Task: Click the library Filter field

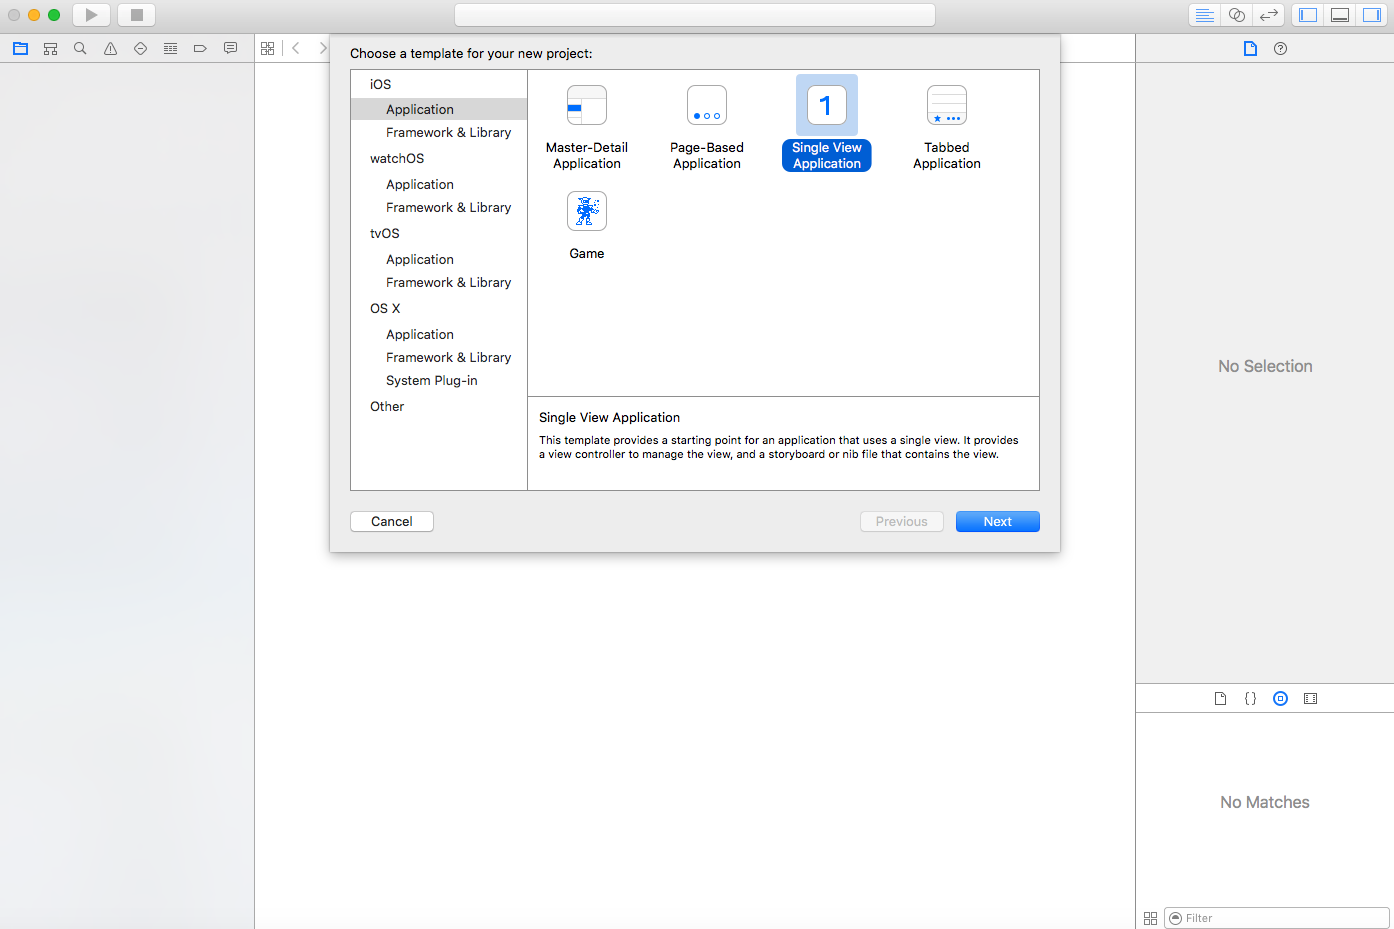Action: click(1276, 918)
